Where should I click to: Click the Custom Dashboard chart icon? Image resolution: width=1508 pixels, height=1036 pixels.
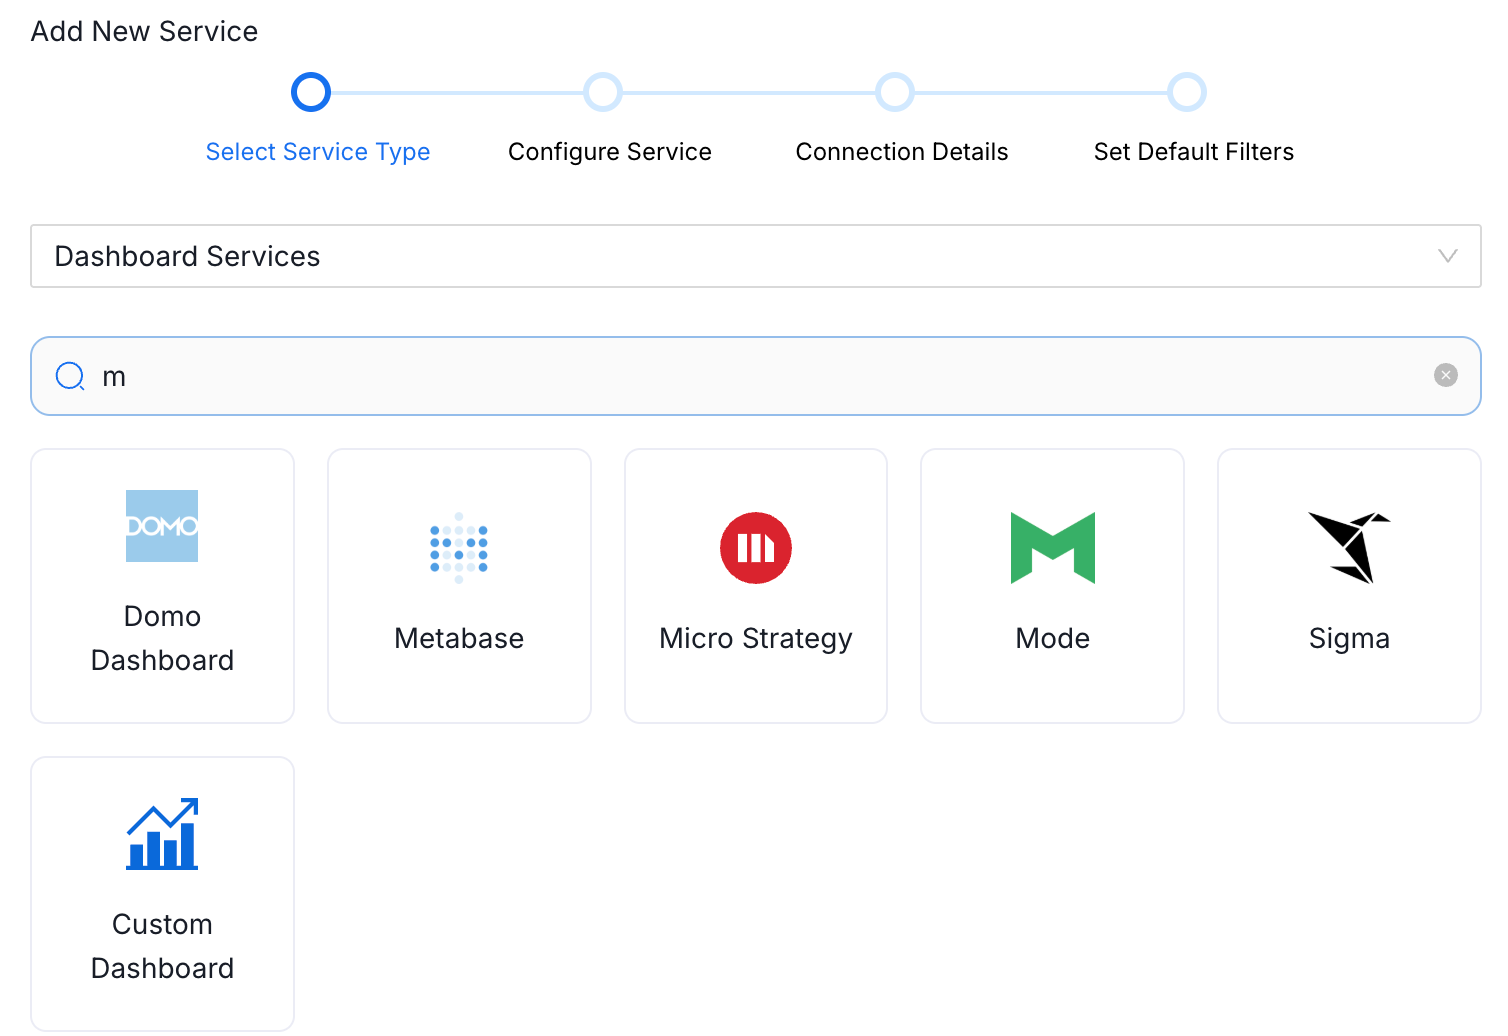pyautogui.click(x=162, y=834)
